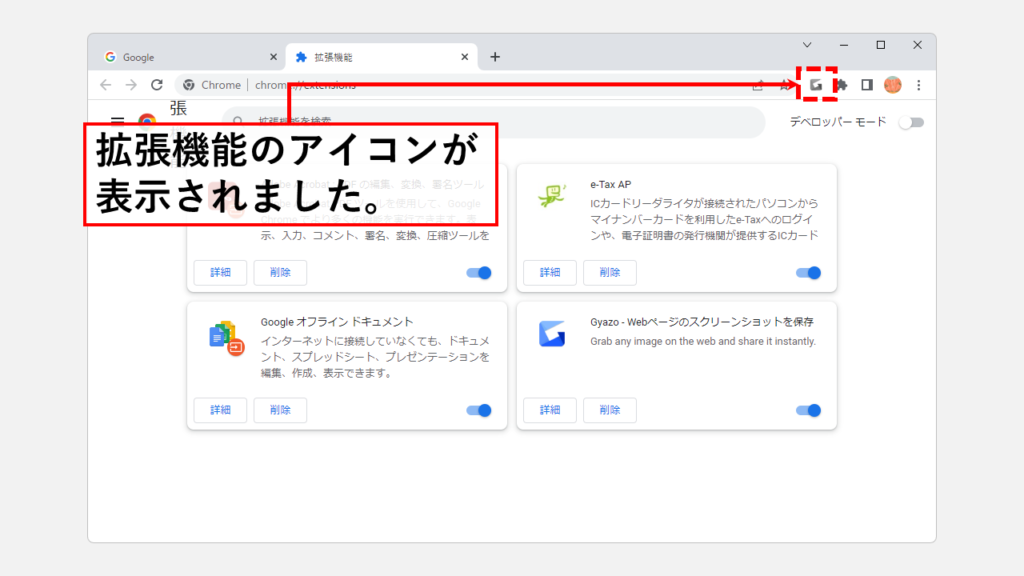Screen dimensions: 1024x576
Task: Go back using the back arrow
Action: pos(106,85)
